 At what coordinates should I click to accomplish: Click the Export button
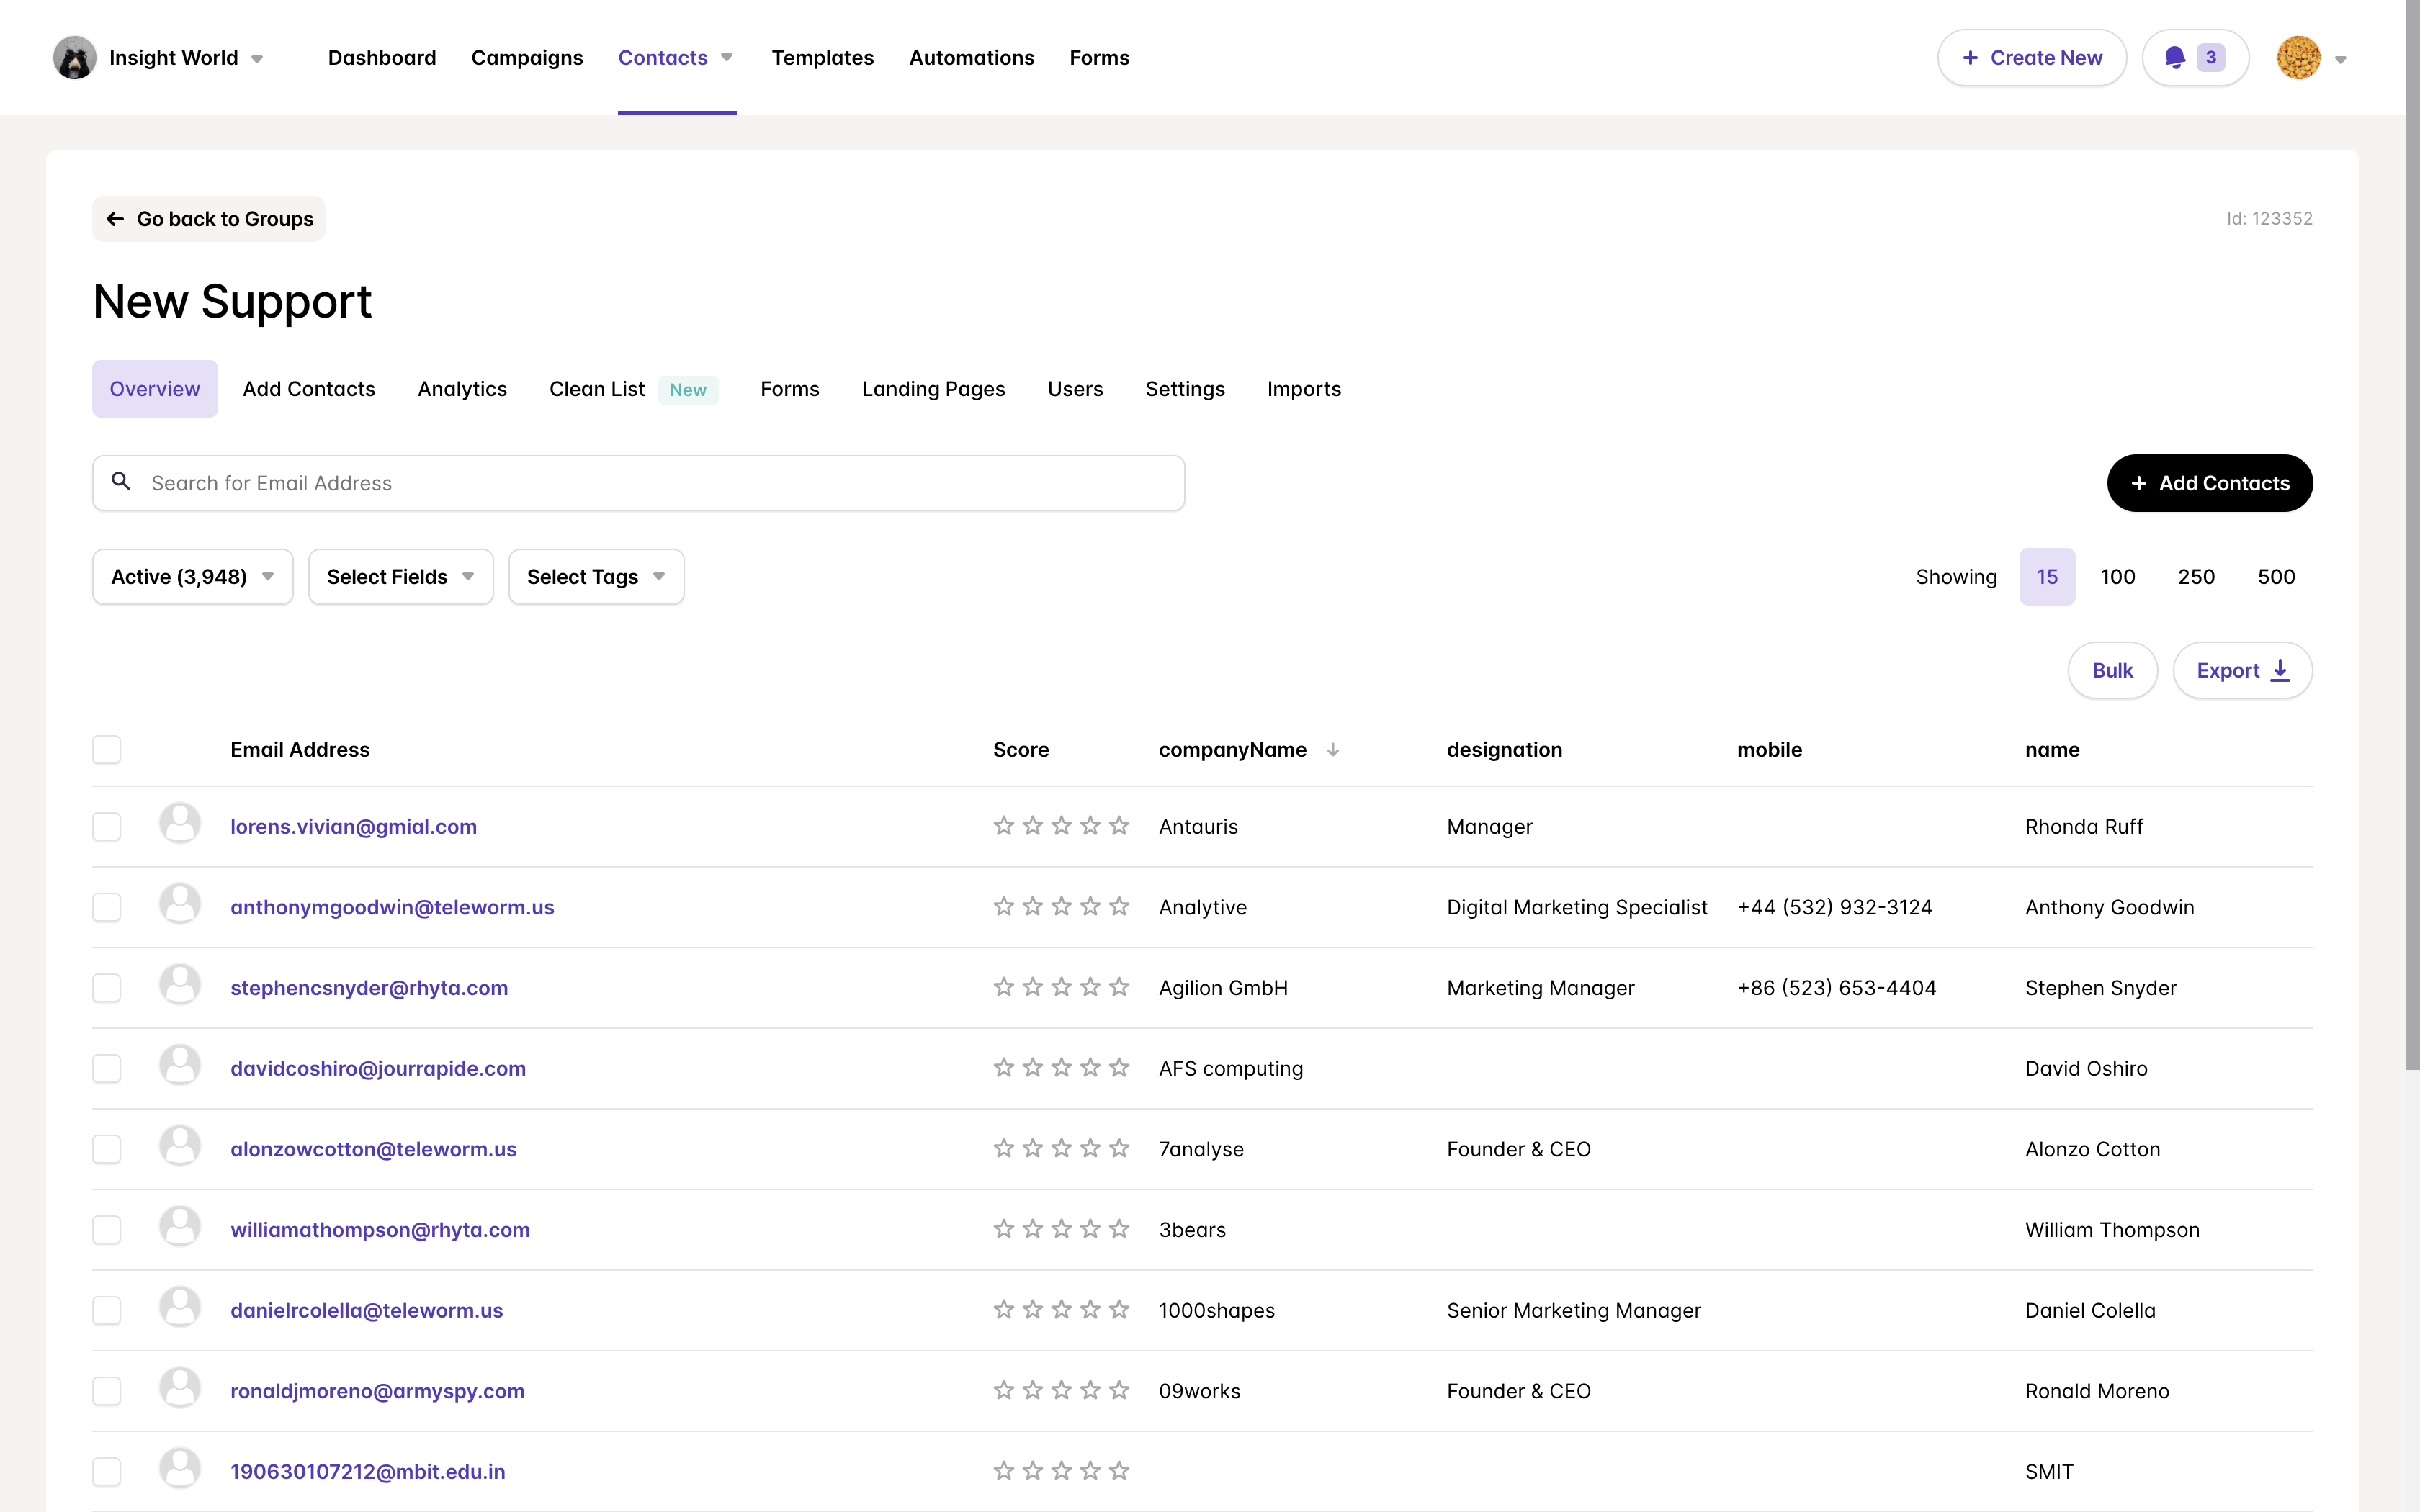coord(2242,670)
